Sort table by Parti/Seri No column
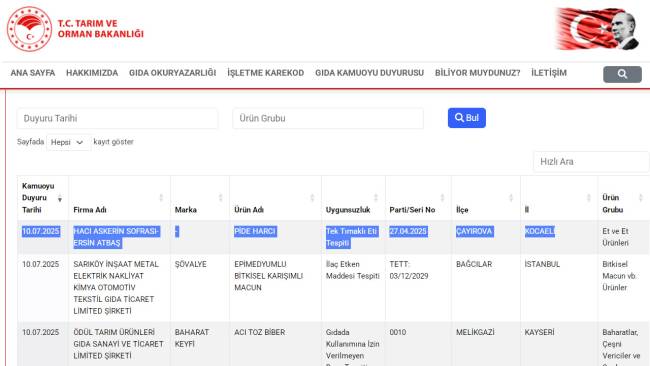This screenshot has height=366, width=650. 418,198
